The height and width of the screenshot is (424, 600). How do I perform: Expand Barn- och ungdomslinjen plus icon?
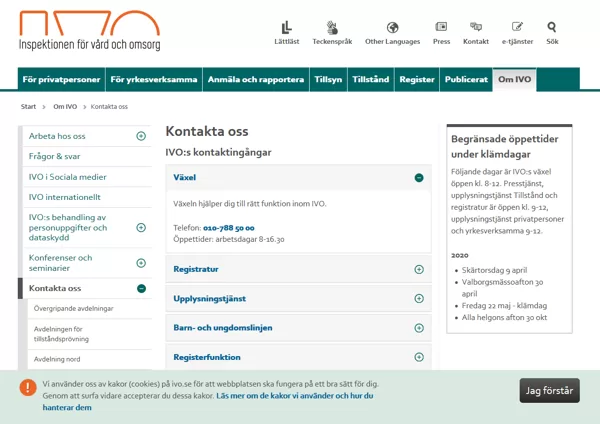pos(419,328)
